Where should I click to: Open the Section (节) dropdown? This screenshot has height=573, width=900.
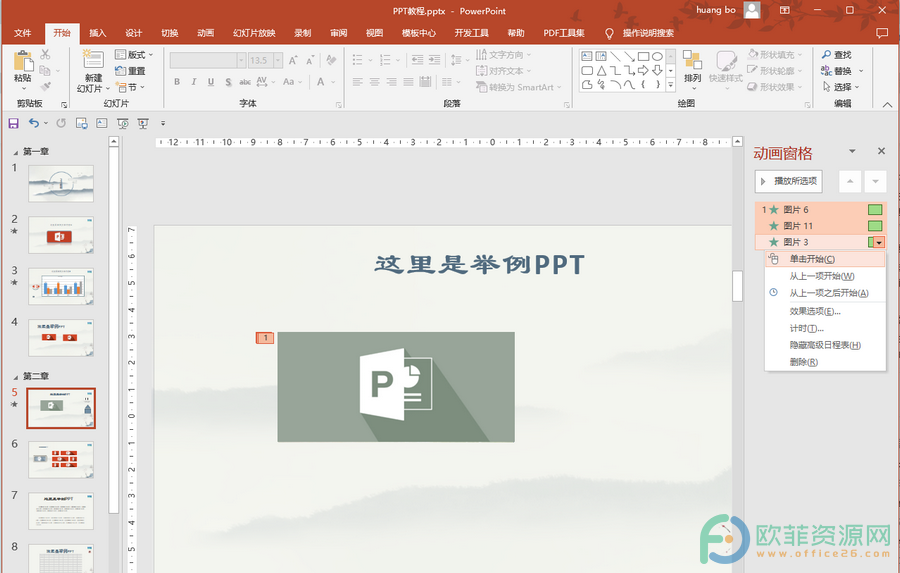point(131,87)
